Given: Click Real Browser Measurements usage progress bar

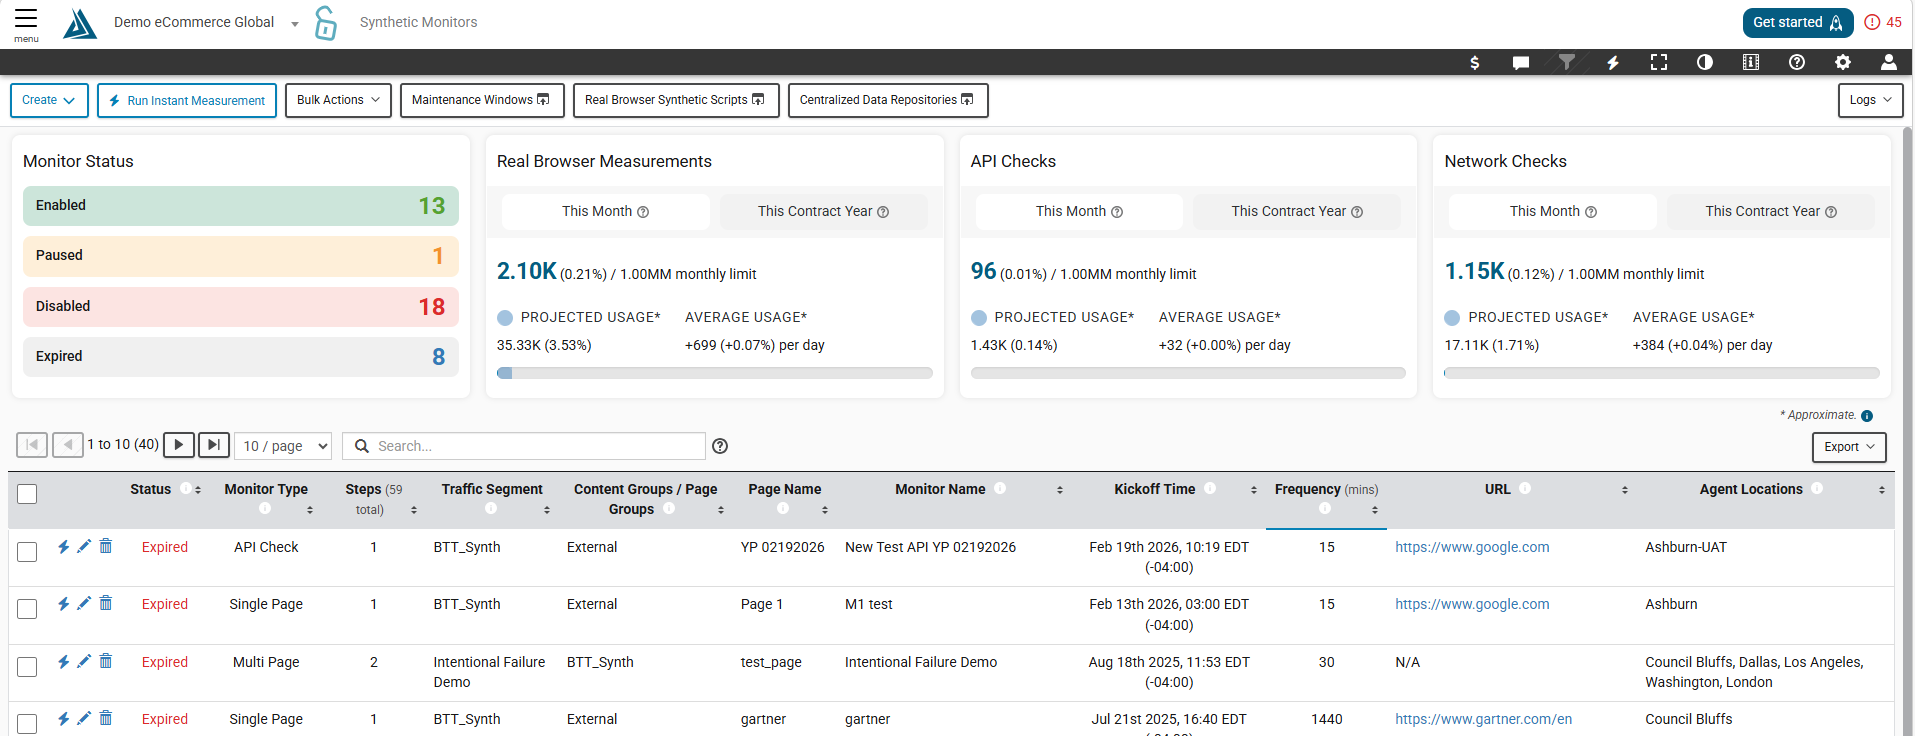Looking at the screenshot, I should (x=714, y=373).
